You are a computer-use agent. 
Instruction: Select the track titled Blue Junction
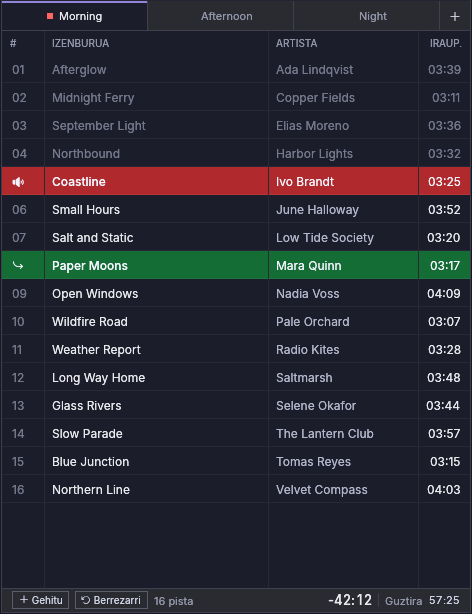[90, 462]
